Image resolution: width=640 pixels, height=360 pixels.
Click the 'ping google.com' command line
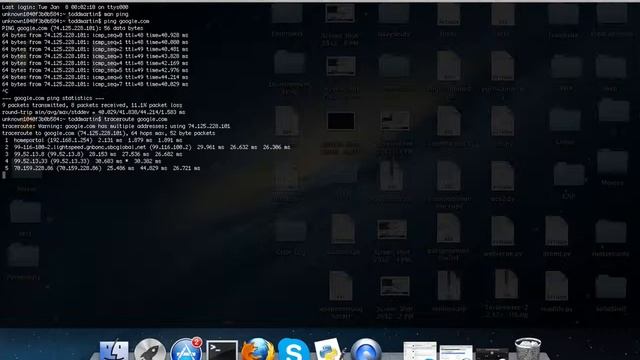(x=76, y=21)
